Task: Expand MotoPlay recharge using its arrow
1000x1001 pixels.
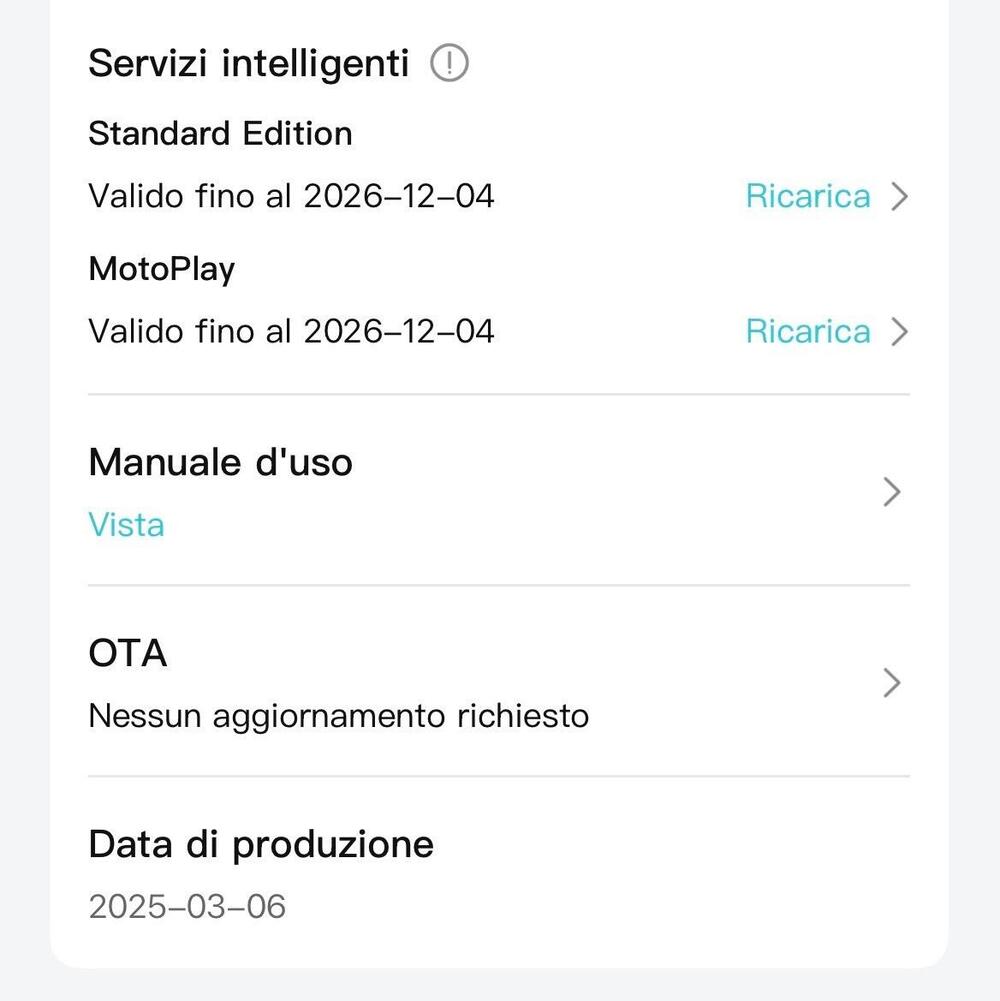Action: click(899, 331)
